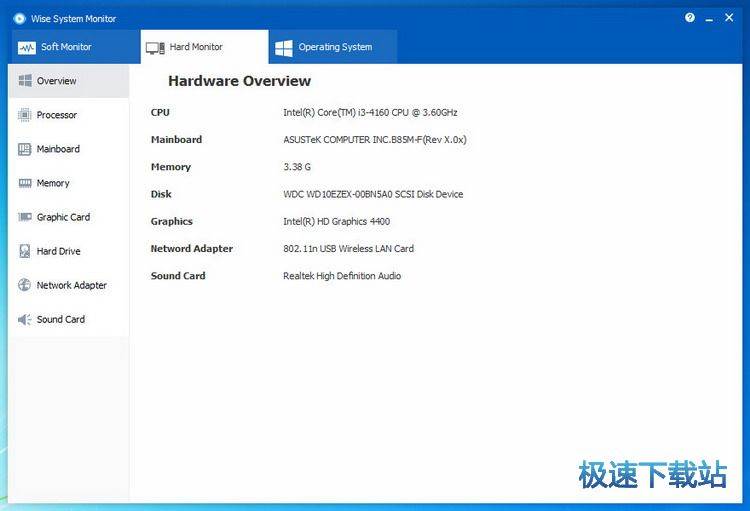Click the Realtek High Definition Audio text
The height and width of the screenshot is (511, 750).
[342, 276]
